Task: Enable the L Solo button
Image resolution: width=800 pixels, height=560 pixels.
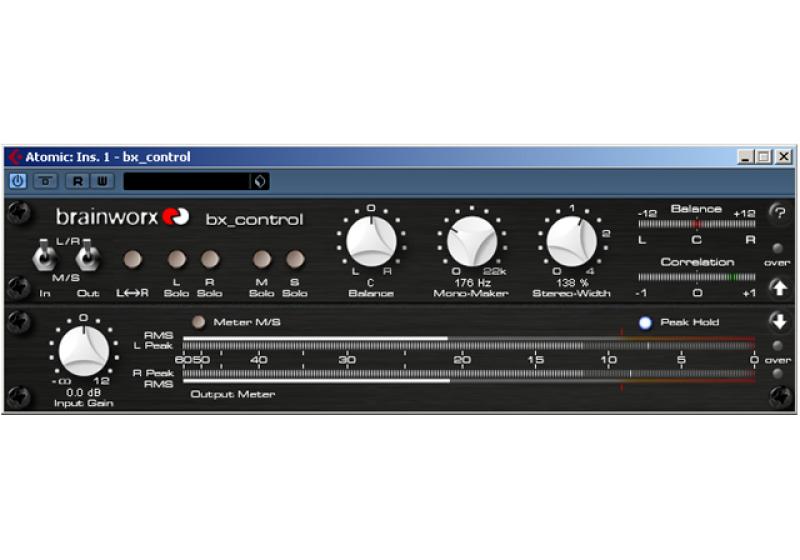Action: click(177, 260)
